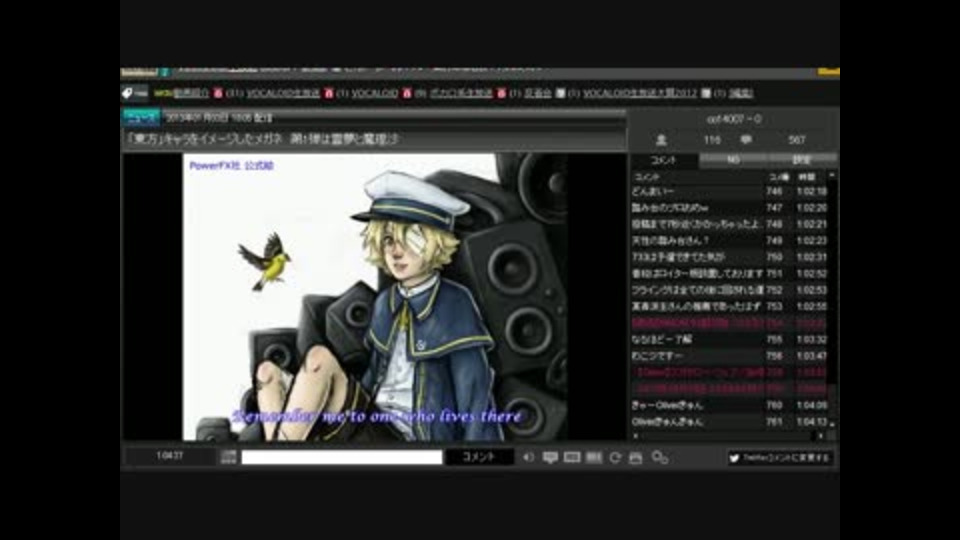Select comment number 753 row
The height and width of the screenshot is (540, 960).
click(729, 306)
